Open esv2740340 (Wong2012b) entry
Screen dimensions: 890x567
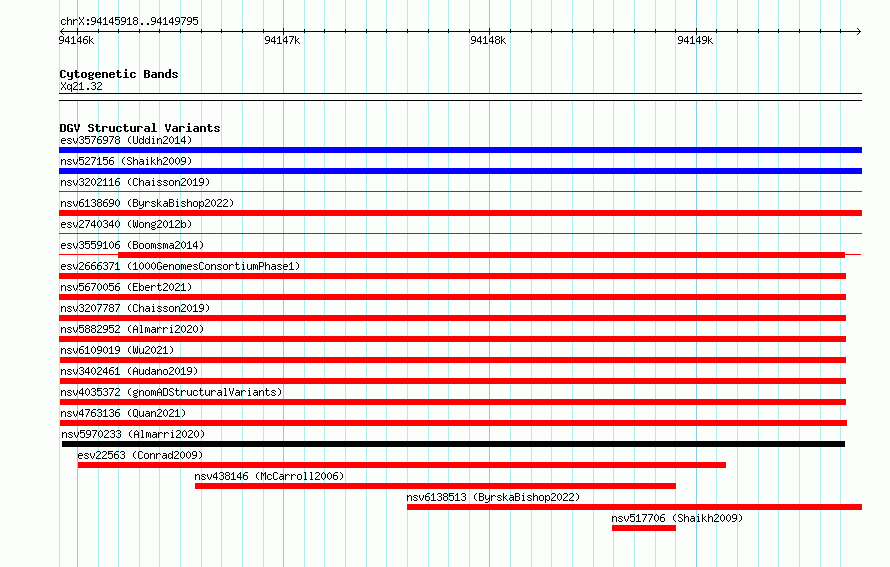pos(126,224)
